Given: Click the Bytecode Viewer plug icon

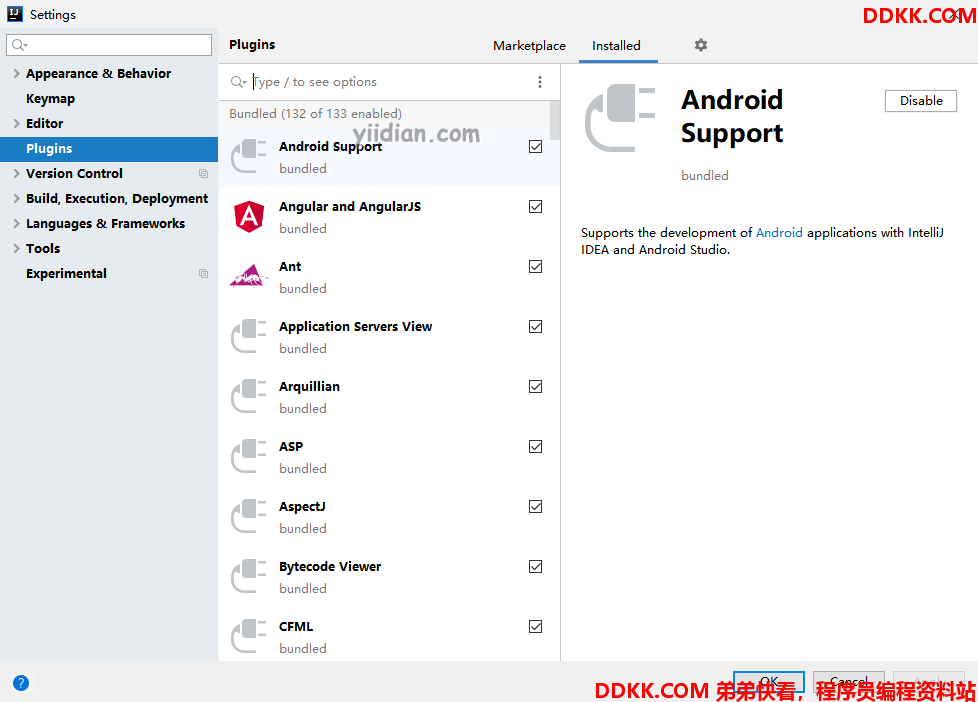Looking at the screenshot, I should click(x=249, y=575).
